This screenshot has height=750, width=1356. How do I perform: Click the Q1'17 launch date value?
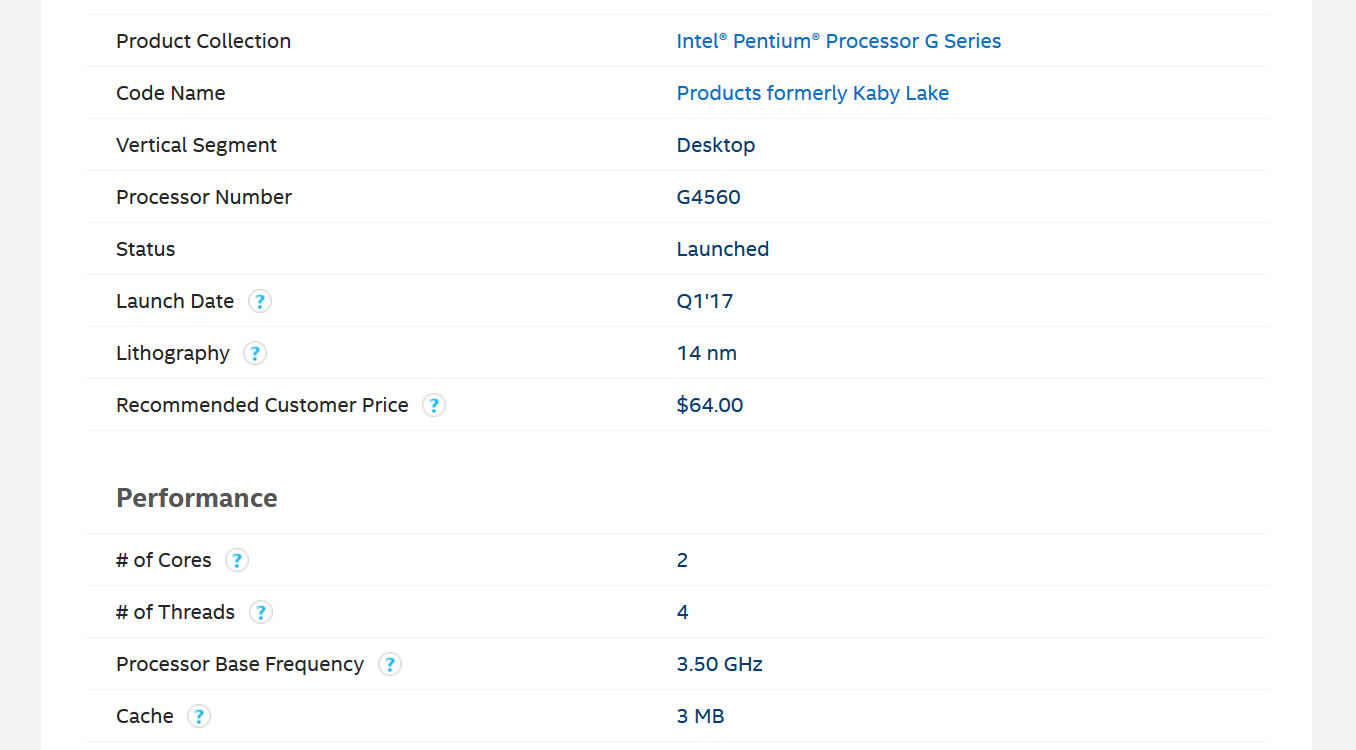[x=705, y=301]
